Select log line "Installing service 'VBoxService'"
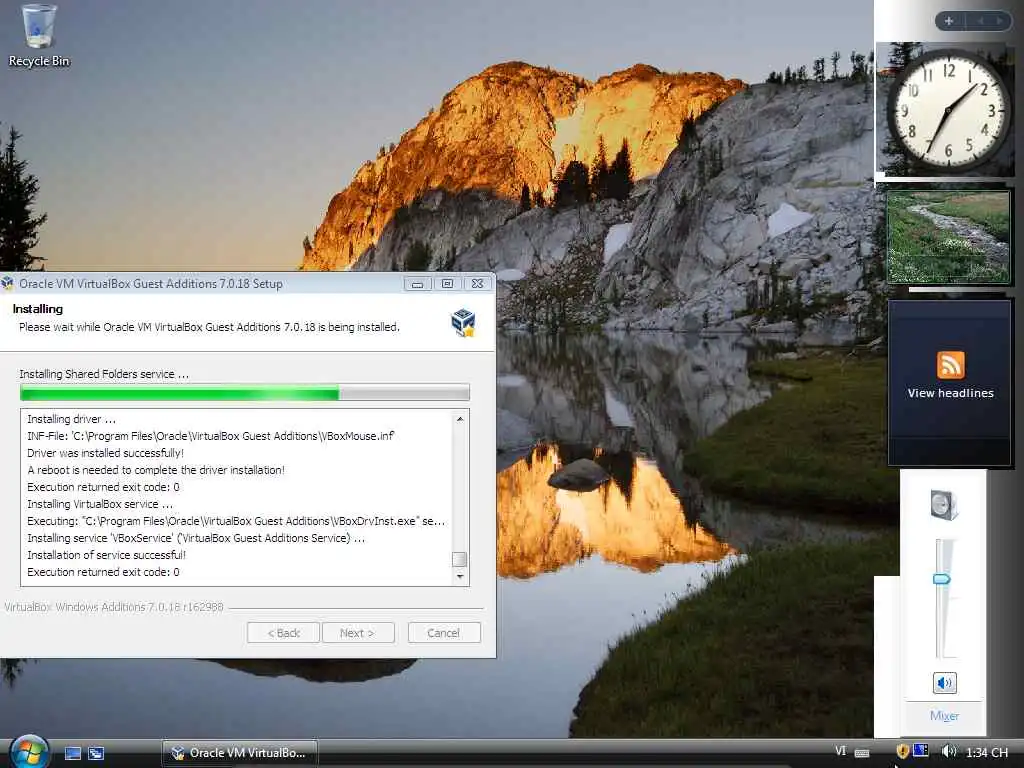 click(x=196, y=538)
